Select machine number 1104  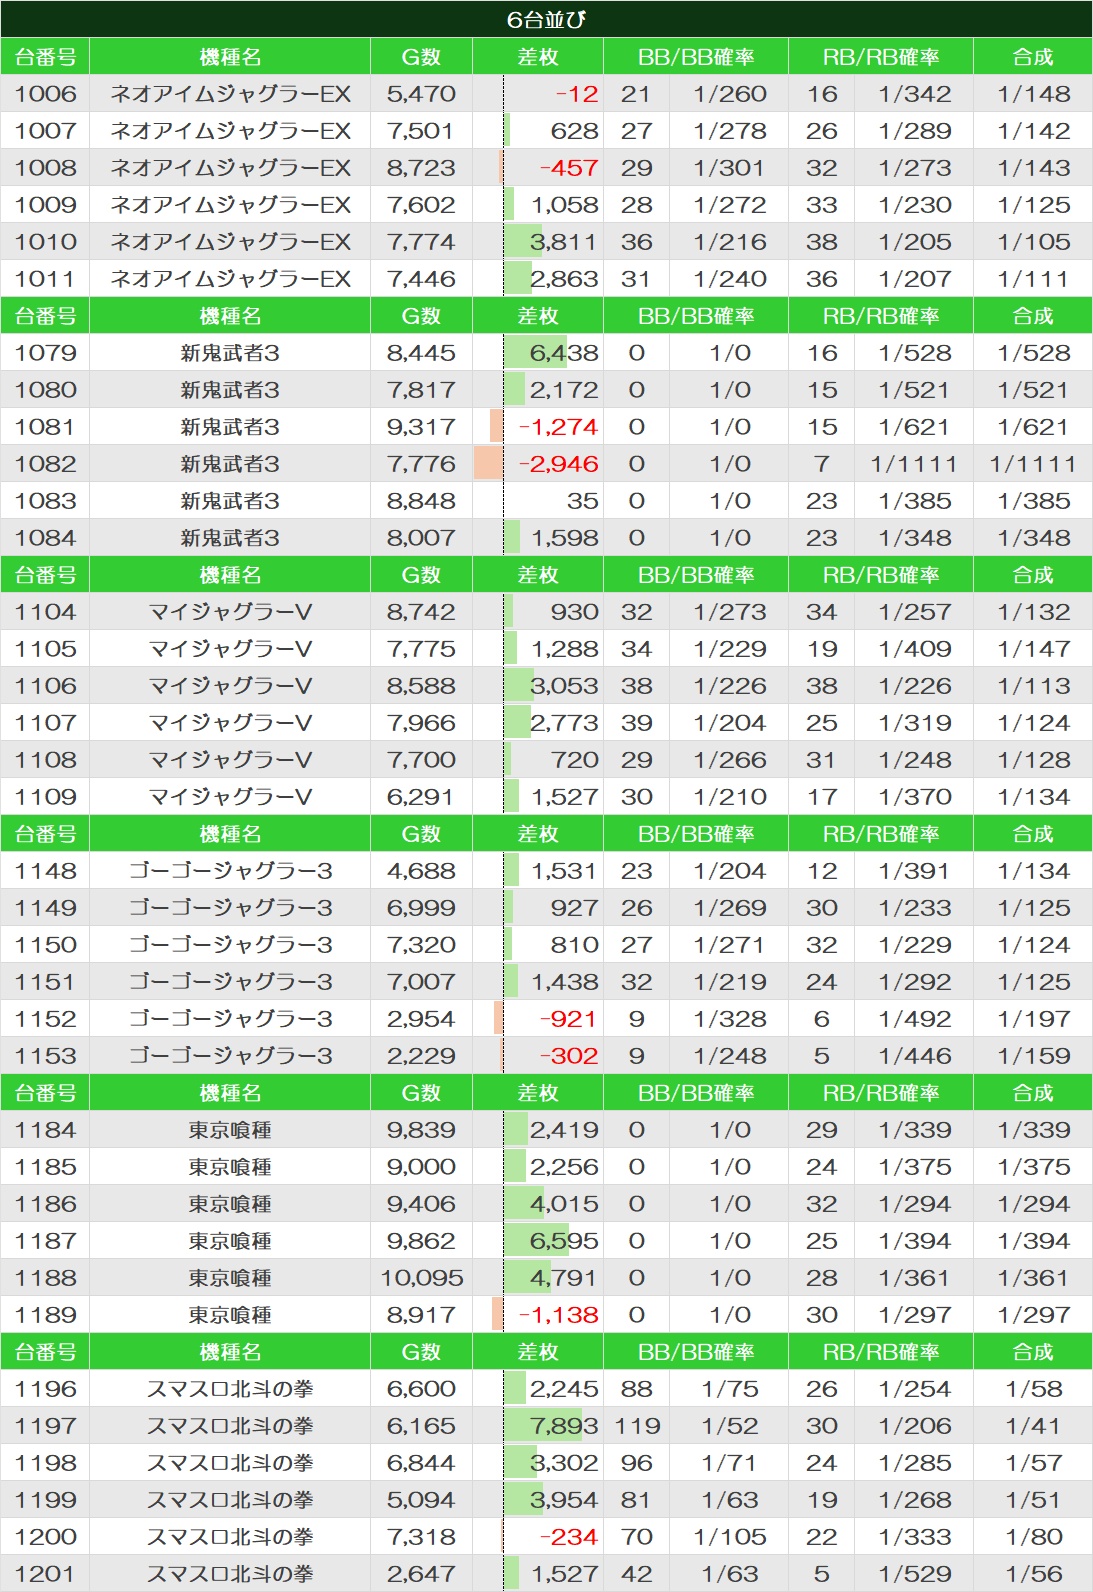point(46,612)
